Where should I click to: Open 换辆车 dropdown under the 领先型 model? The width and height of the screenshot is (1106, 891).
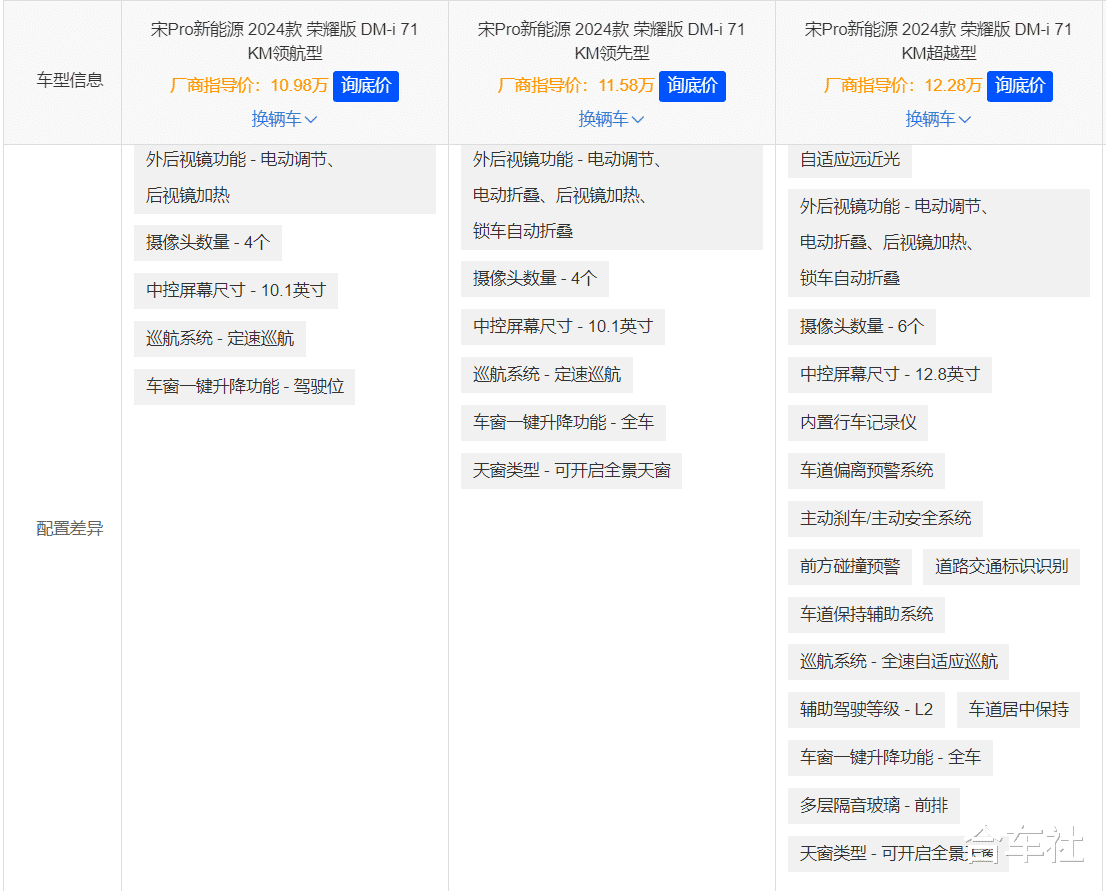611,119
